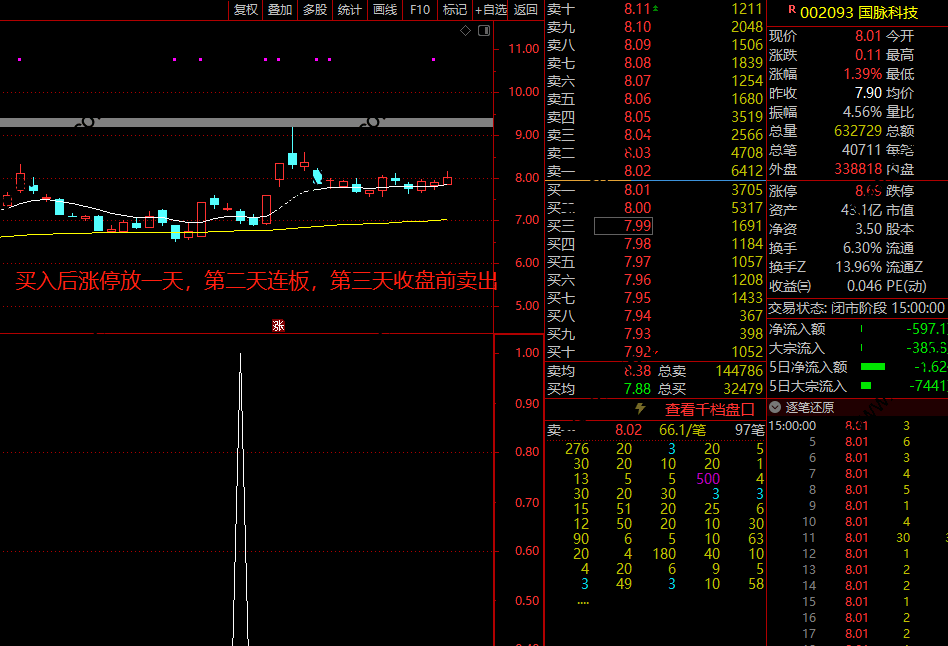Click the 买十 row volume 1052
948x646 pixels.
(747, 352)
